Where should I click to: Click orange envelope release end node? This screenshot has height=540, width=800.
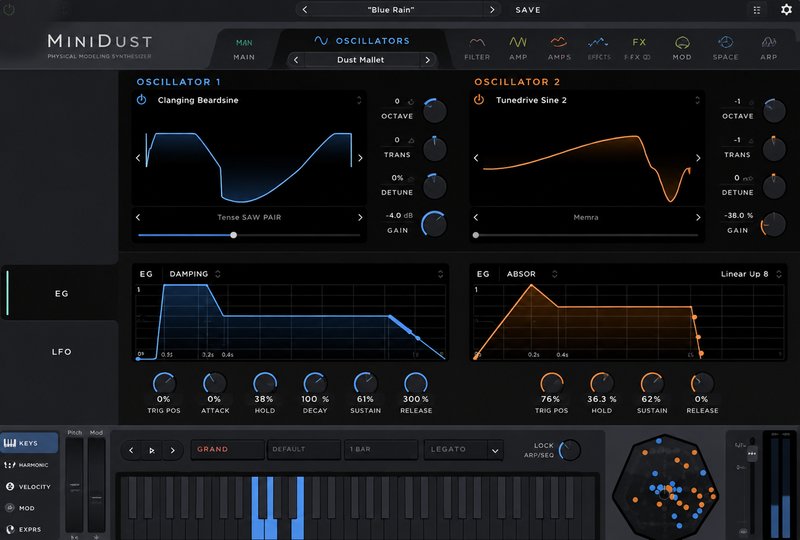[x=702, y=353]
